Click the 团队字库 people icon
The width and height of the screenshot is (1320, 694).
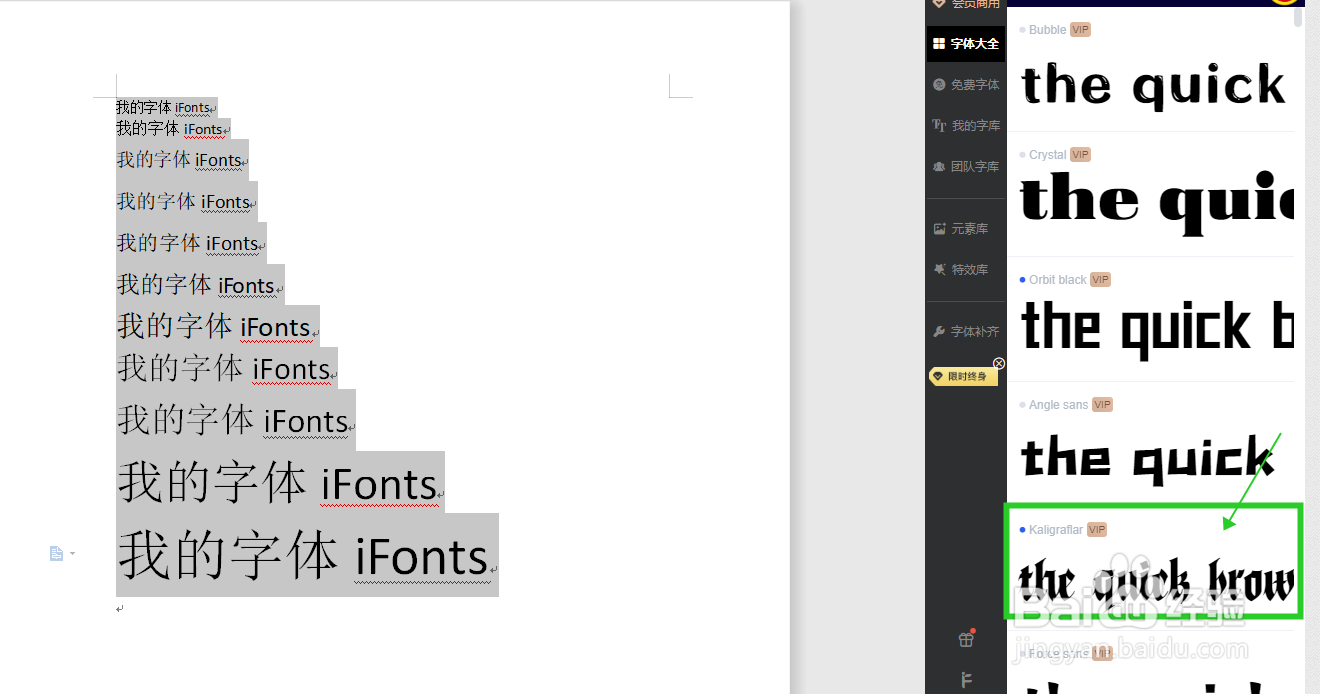pyautogui.click(x=939, y=167)
